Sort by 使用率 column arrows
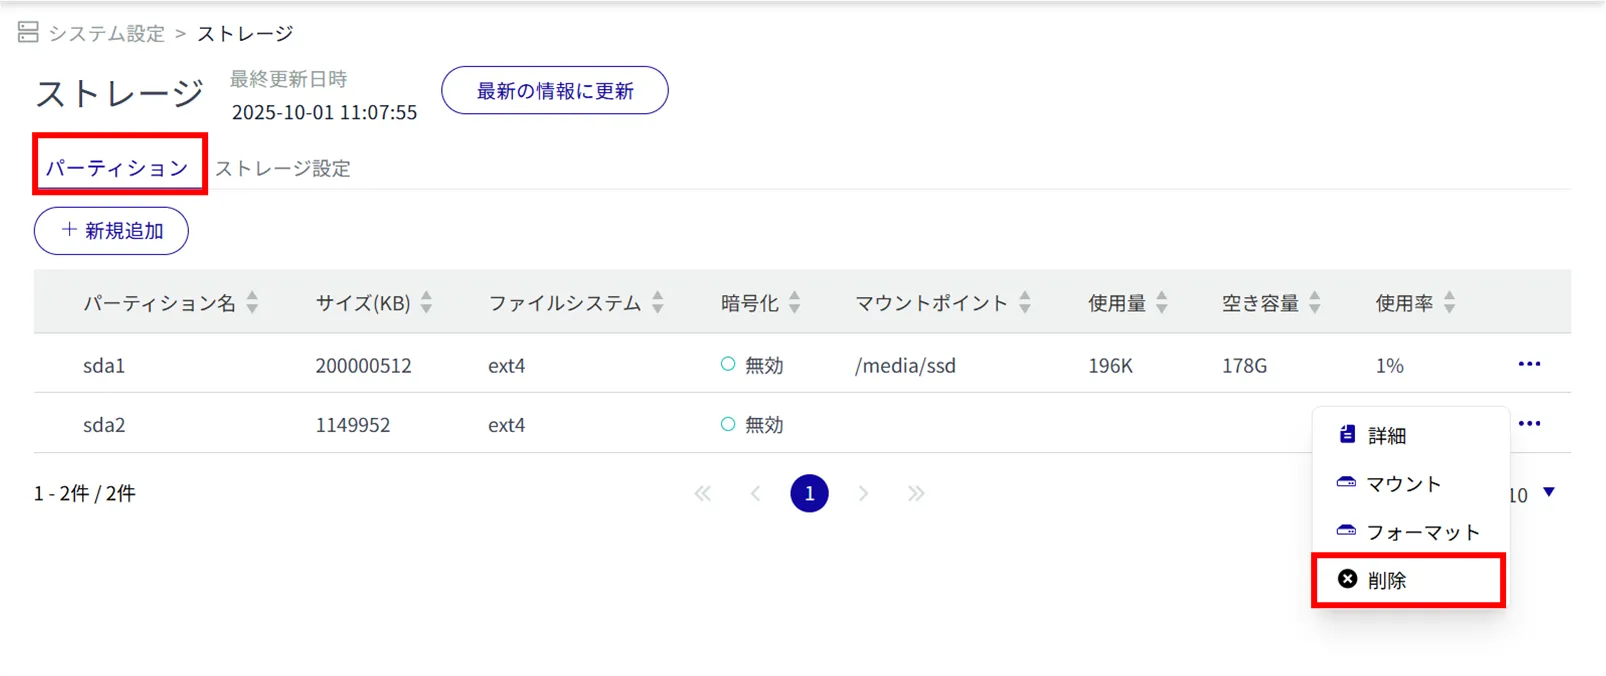Image resolution: width=1606 pixels, height=676 pixels. (1449, 302)
